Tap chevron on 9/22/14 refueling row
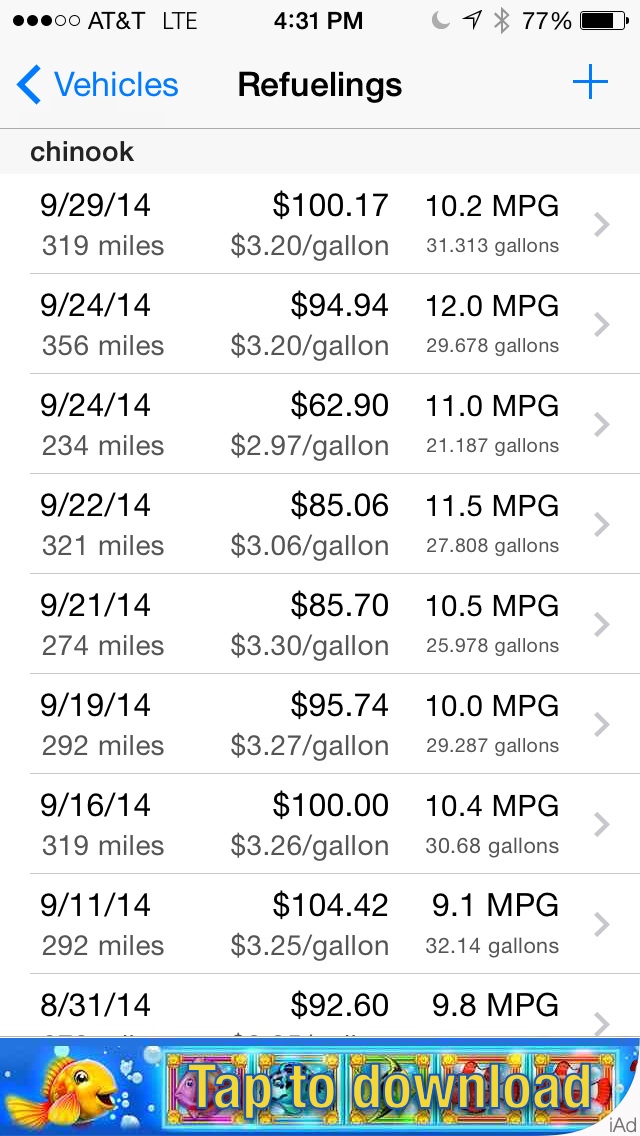 (601, 525)
